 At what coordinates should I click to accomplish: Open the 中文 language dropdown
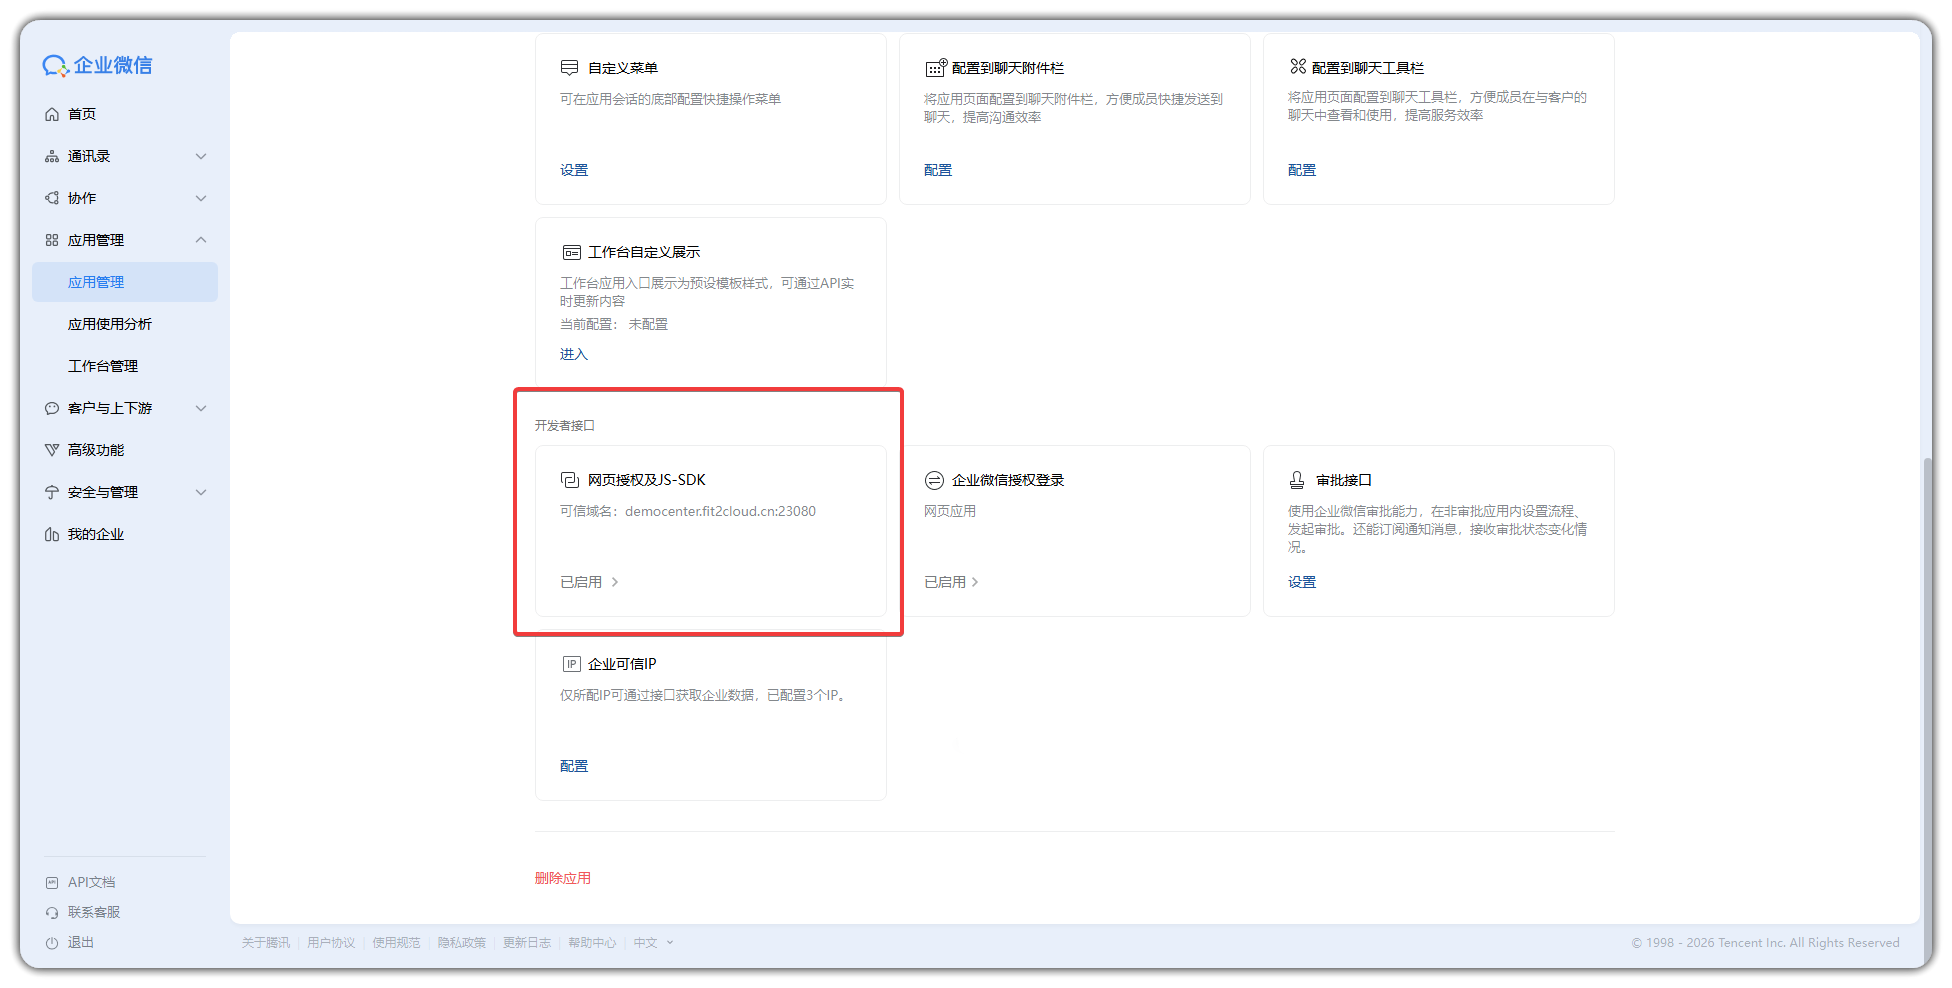[652, 942]
